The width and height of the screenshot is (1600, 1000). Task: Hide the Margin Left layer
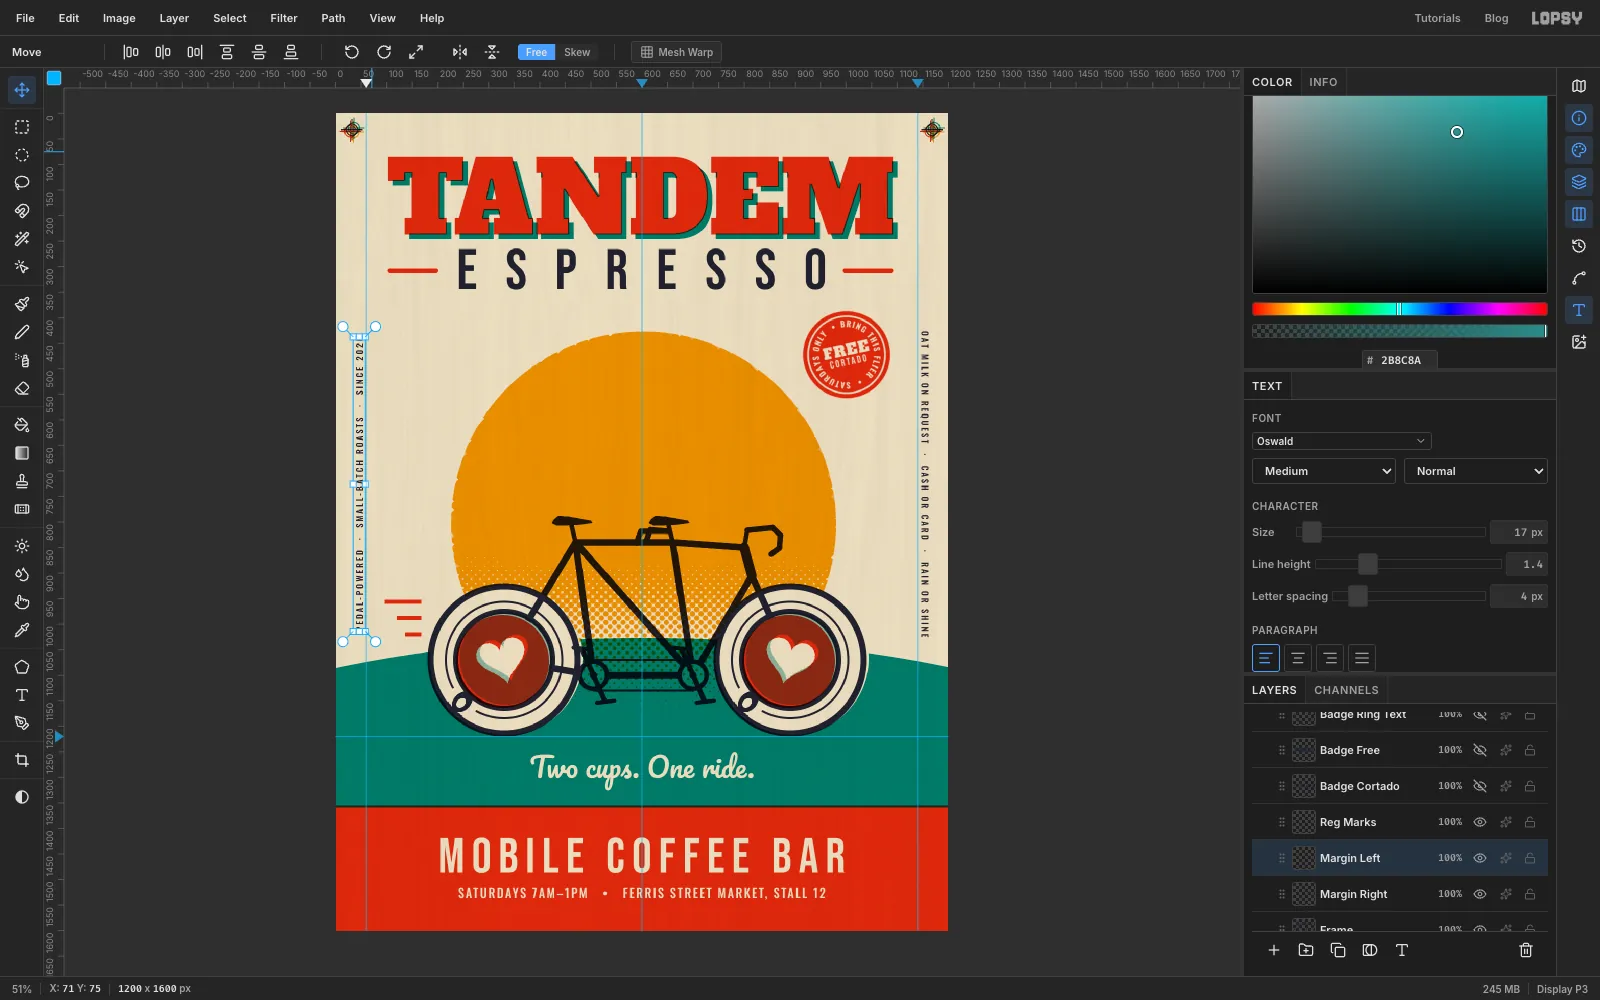click(x=1480, y=858)
